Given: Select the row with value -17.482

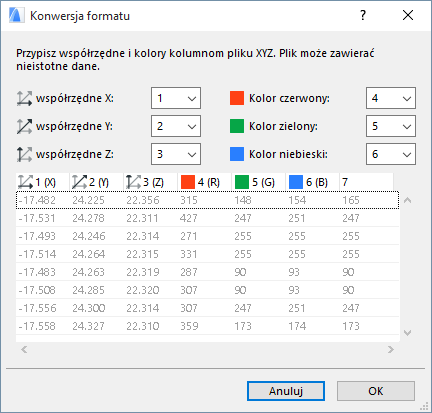Looking at the screenshot, I should click(x=207, y=200).
